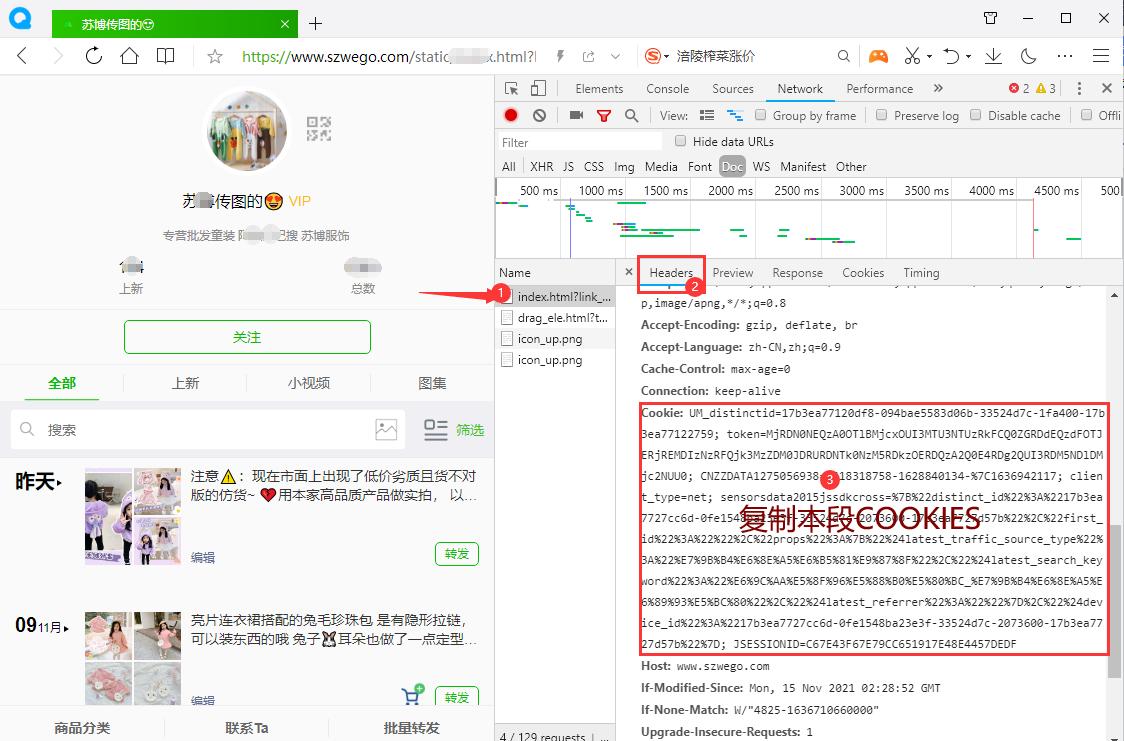Tick the Hide data URLs checkbox
Viewport: 1124px width, 741px height.
(681, 141)
